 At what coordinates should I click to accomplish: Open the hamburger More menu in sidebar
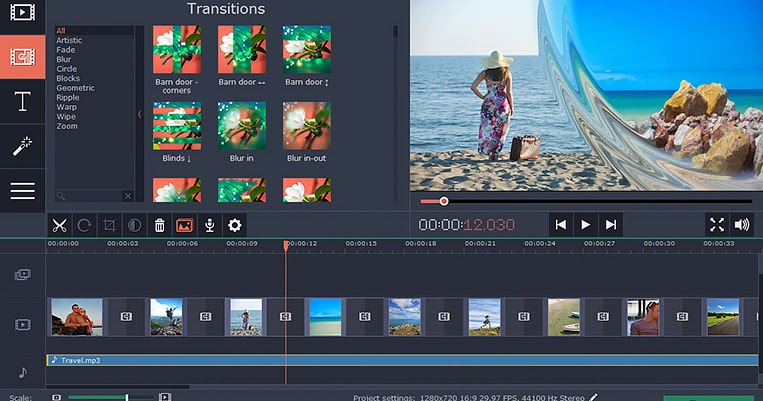click(22, 190)
